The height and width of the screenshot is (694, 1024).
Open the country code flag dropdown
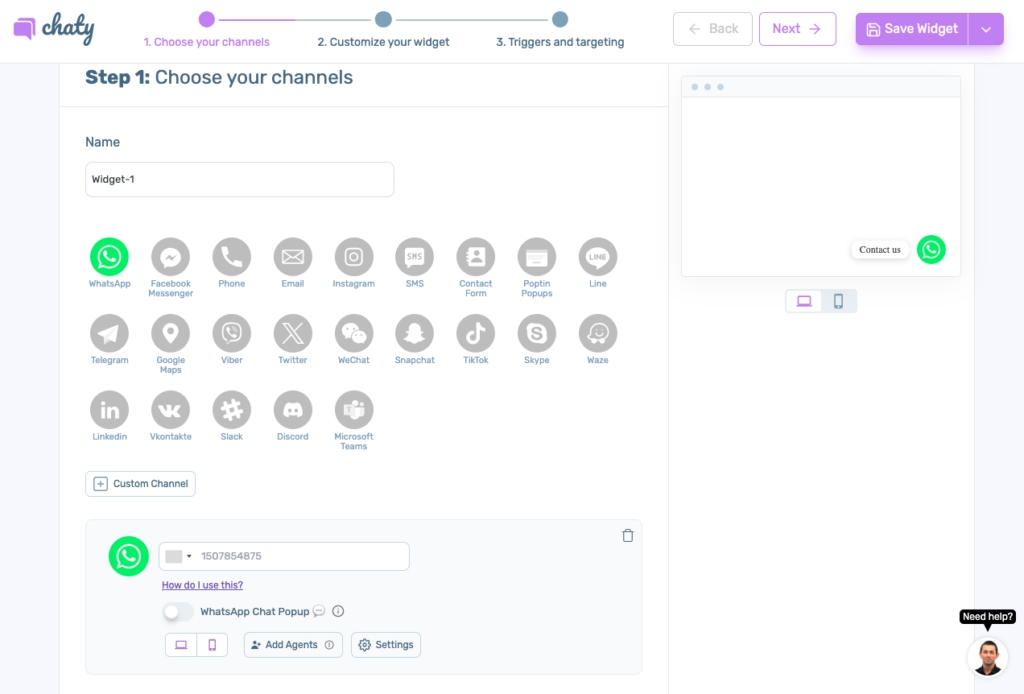pos(178,556)
